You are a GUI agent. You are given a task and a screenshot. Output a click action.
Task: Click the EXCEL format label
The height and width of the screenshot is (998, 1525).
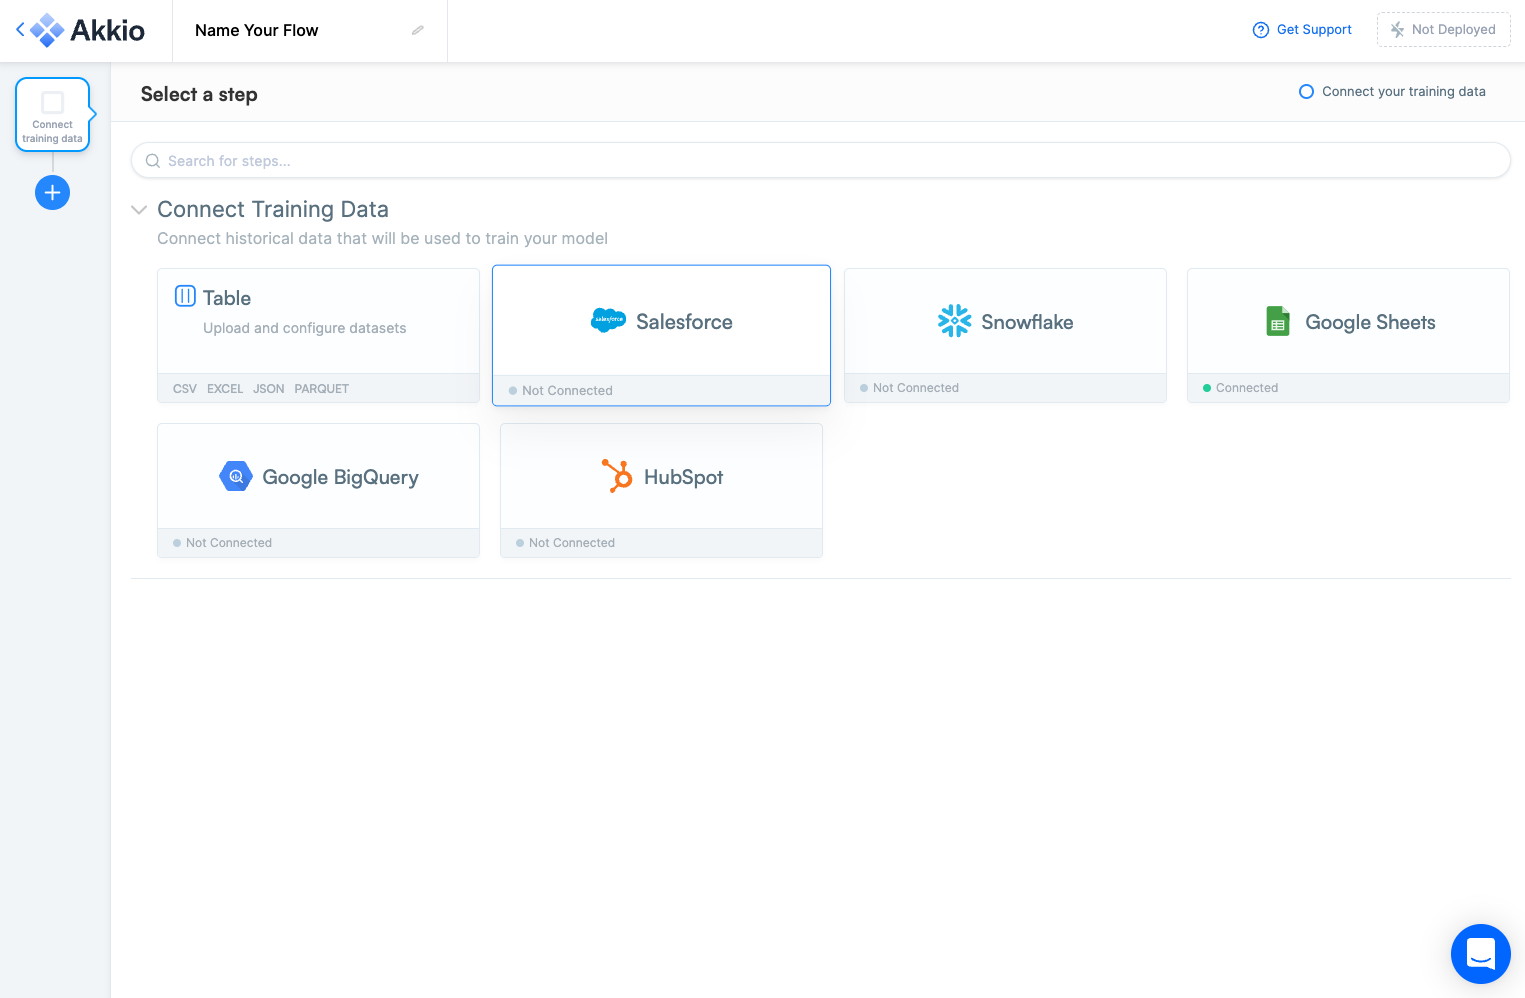tap(225, 389)
